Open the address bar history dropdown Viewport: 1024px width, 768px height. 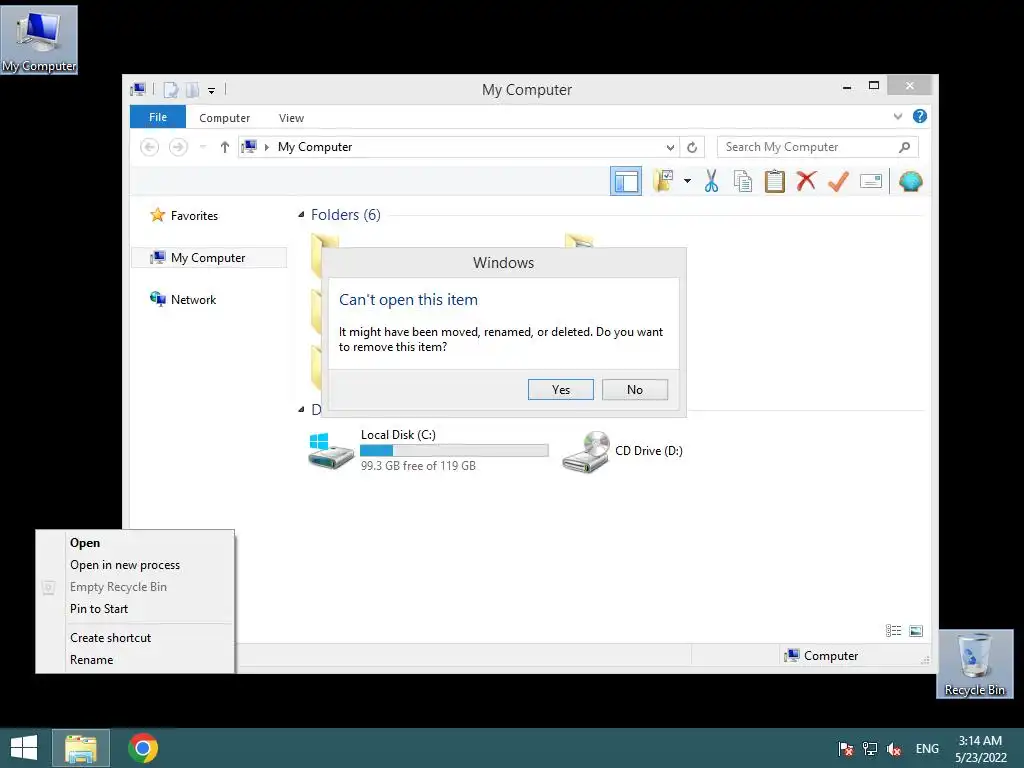pyautogui.click(x=670, y=147)
